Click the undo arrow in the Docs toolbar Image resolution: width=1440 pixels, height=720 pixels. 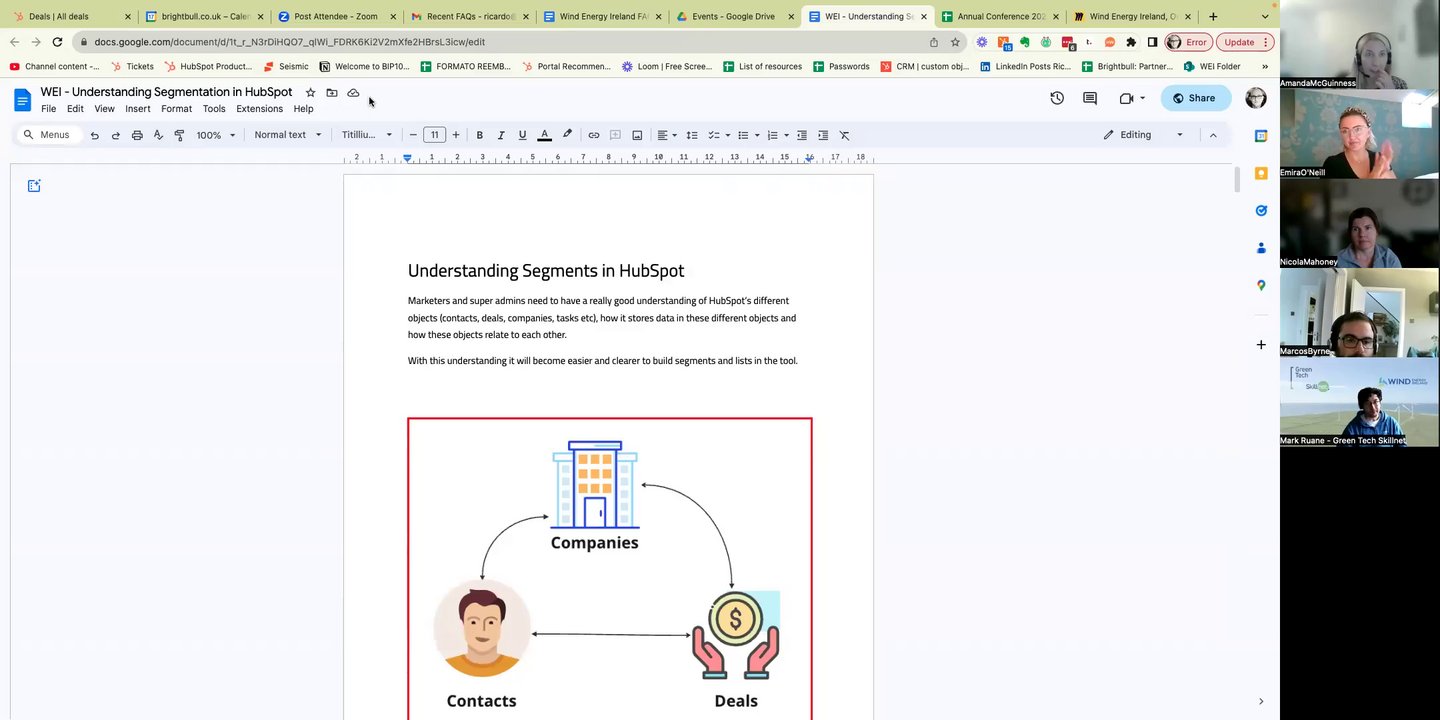(x=95, y=135)
